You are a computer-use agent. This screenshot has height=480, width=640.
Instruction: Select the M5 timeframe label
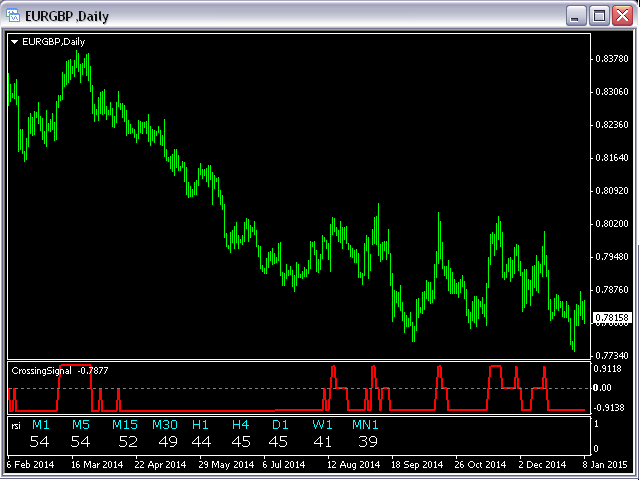(80, 425)
